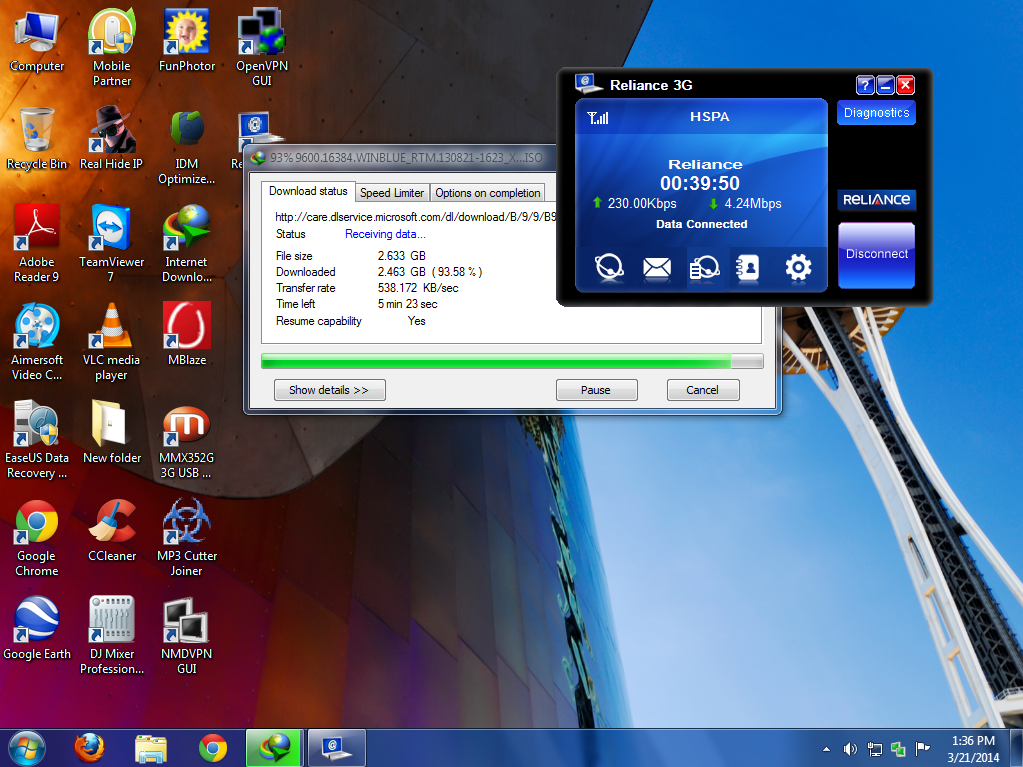This screenshot has width=1023, height=767.
Task: Open phonebook contacts icon in Reliance 3G
Action: 748,267
